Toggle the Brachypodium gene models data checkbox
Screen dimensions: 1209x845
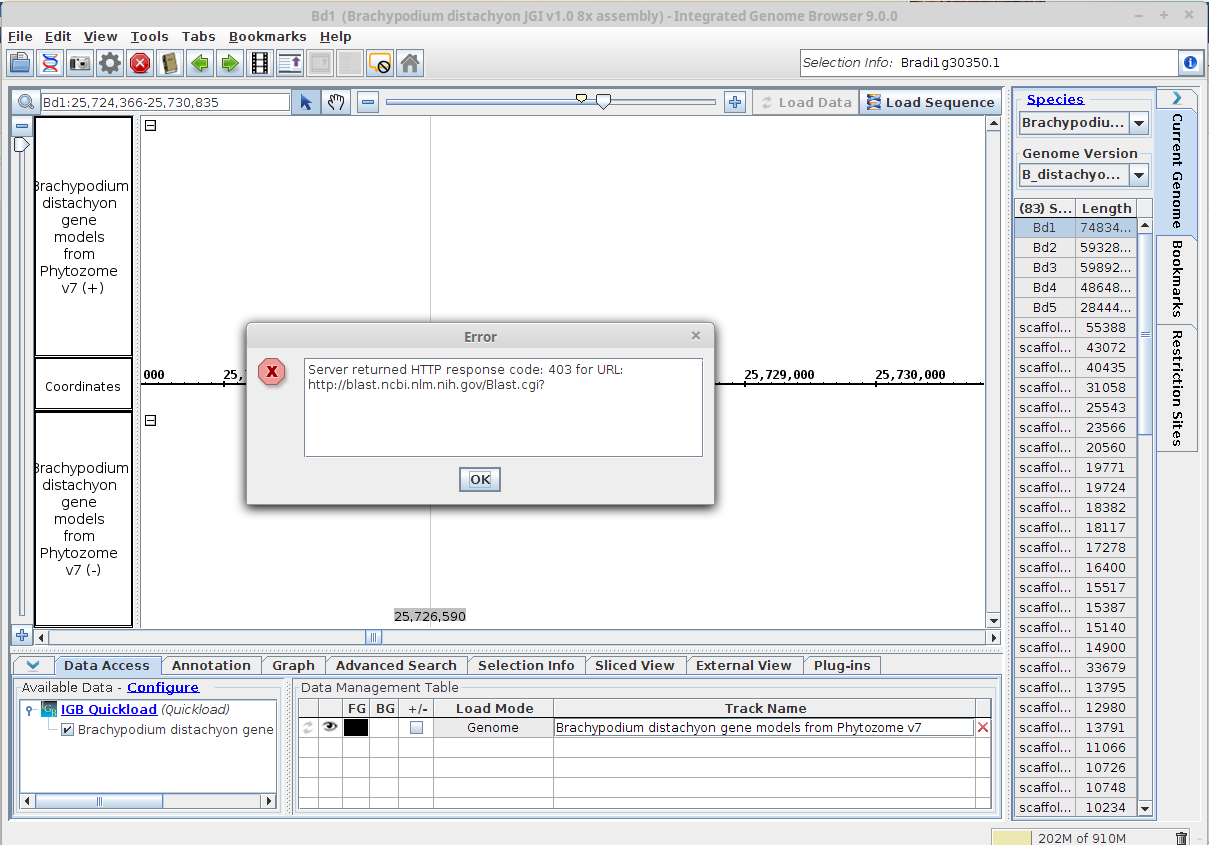67,730
